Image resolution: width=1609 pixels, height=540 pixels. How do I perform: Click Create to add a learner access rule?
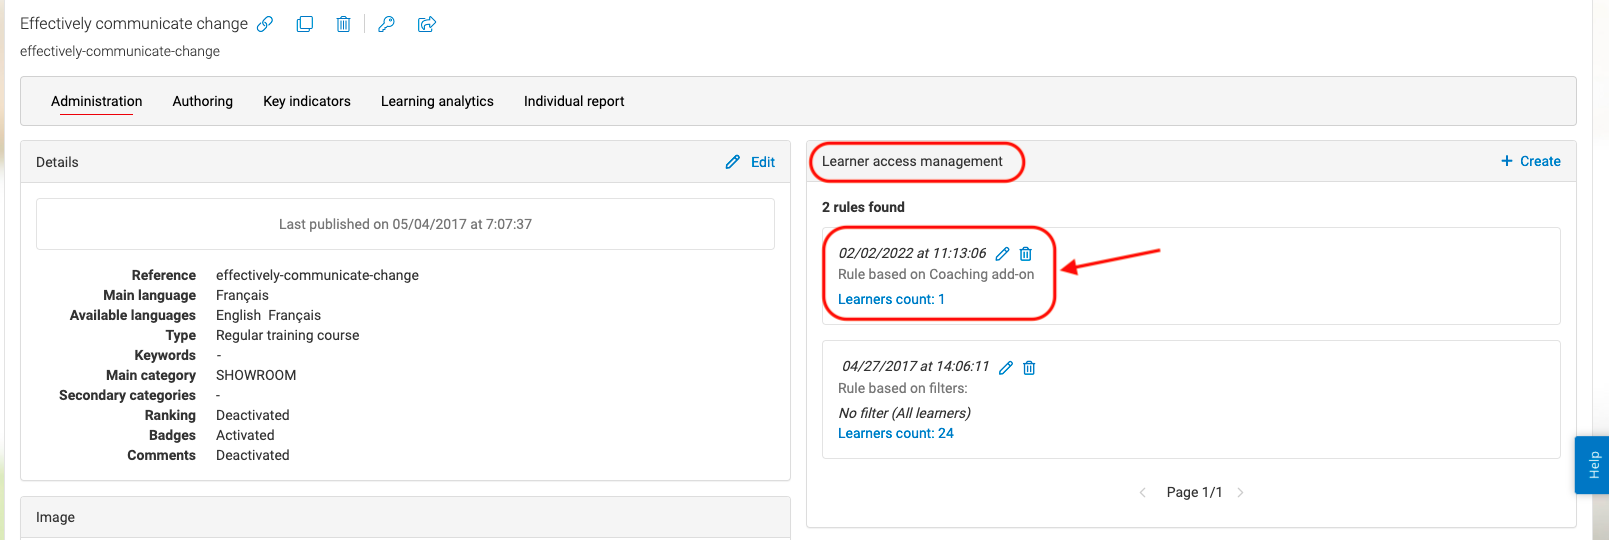click(x=1540, y=161)
